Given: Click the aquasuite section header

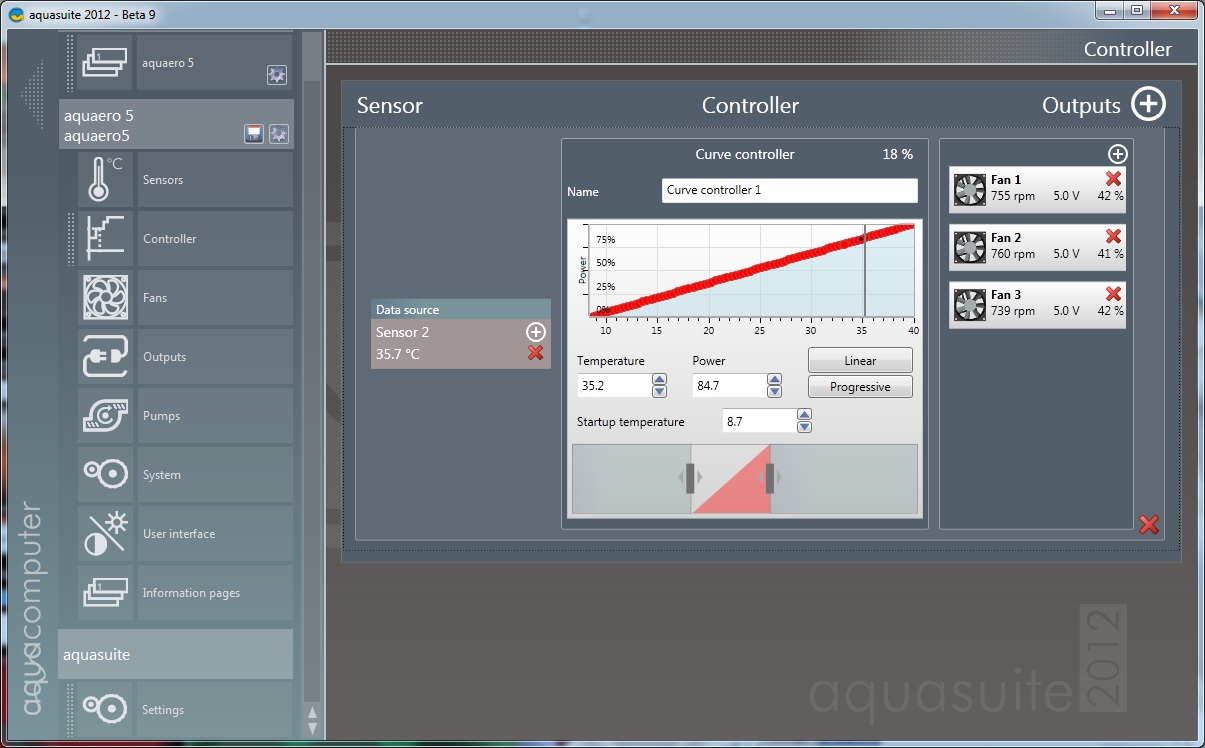Looking at the screenshot, I should (176, 655).
